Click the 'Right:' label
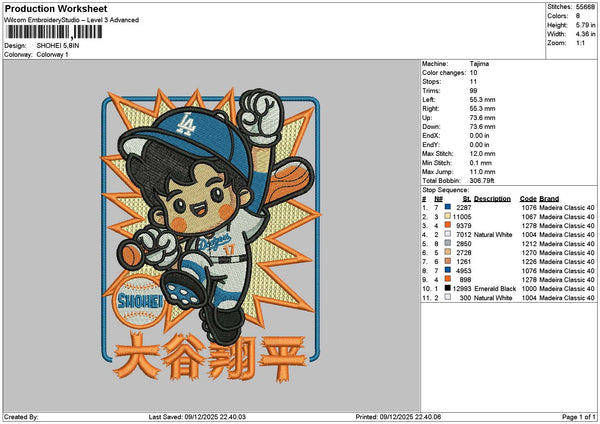 [x=430, y=109]
